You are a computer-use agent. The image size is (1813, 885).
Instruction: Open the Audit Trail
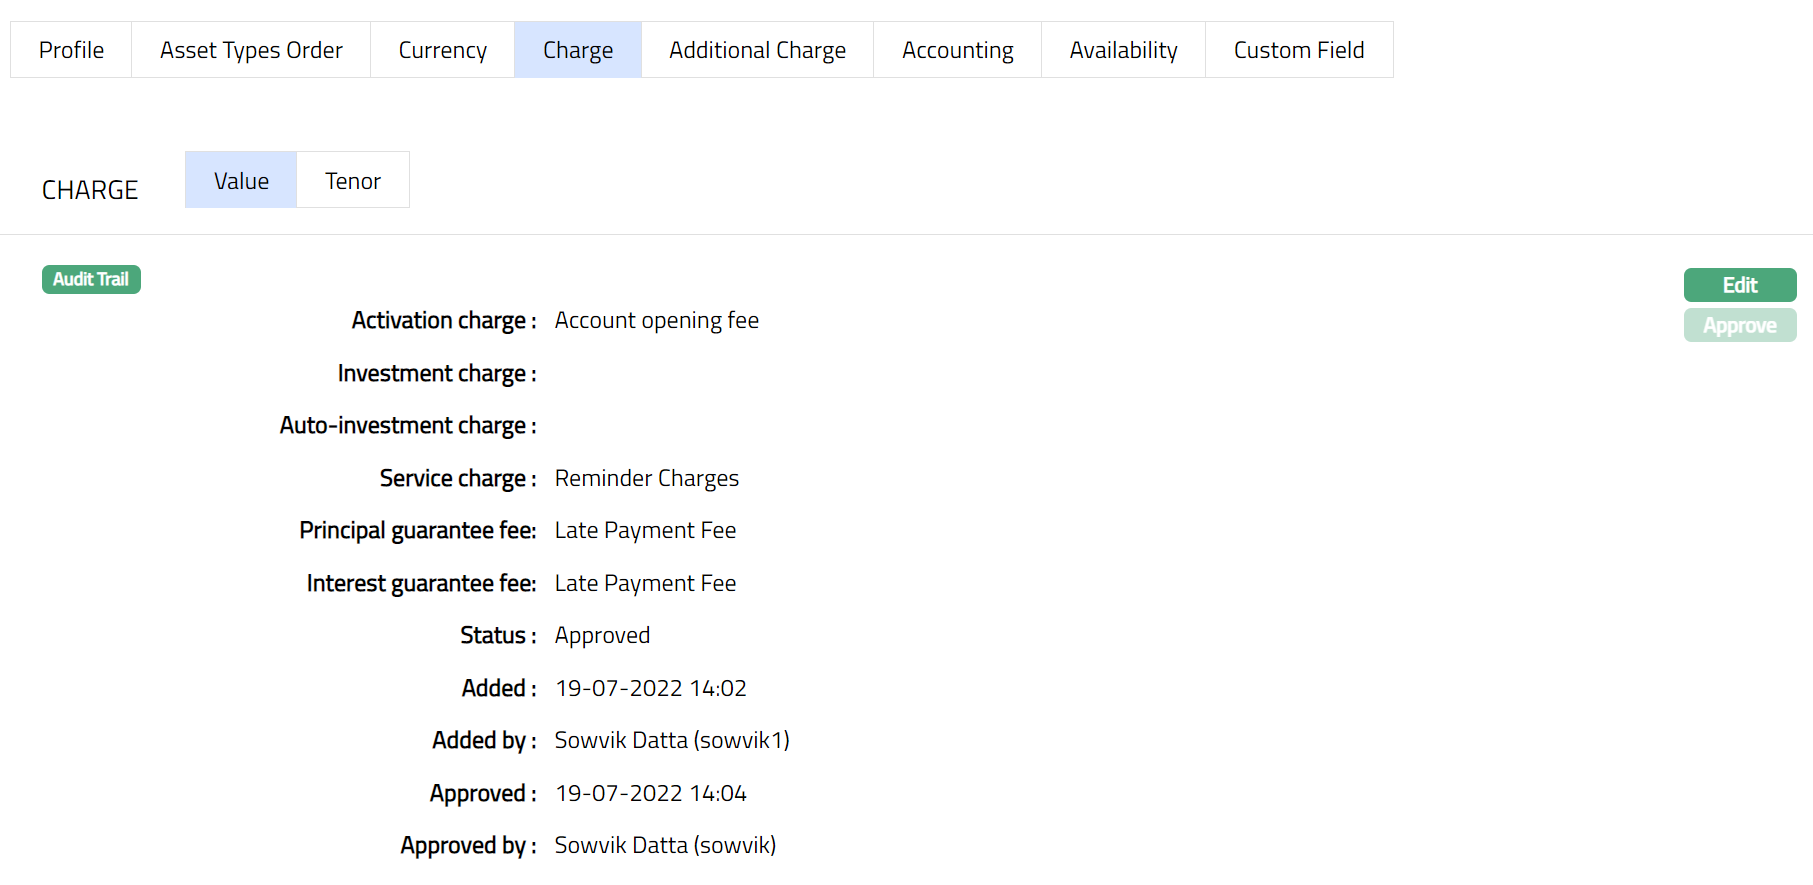click(91, 280)
